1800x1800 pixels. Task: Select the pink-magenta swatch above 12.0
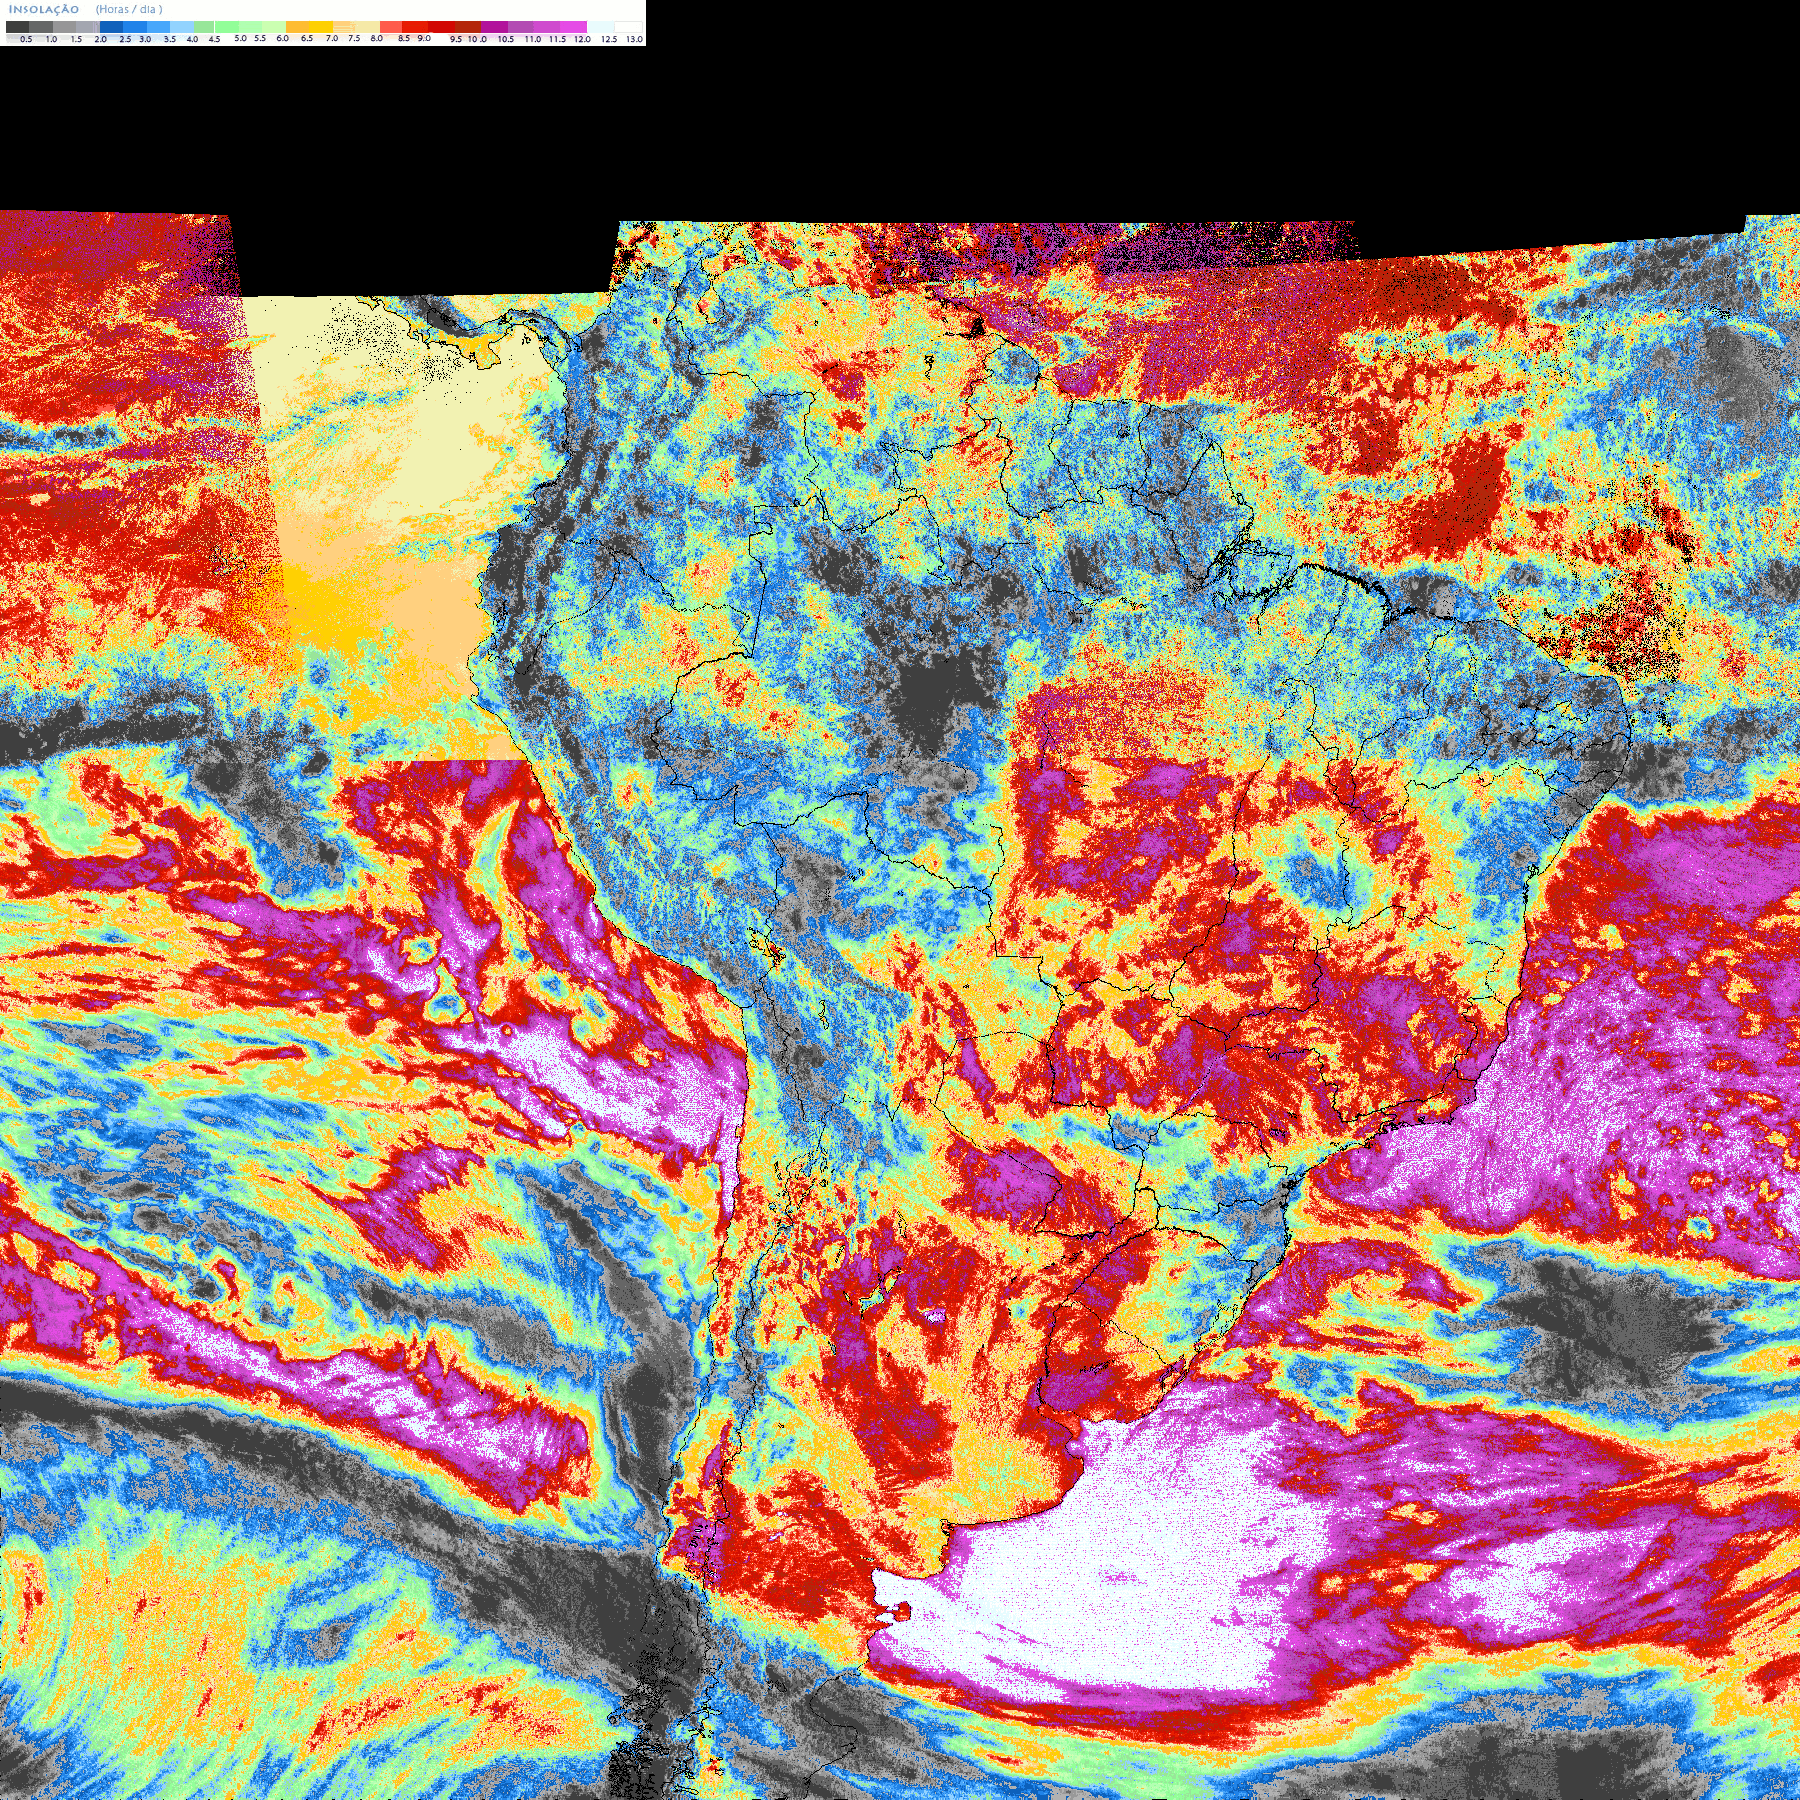573,27
